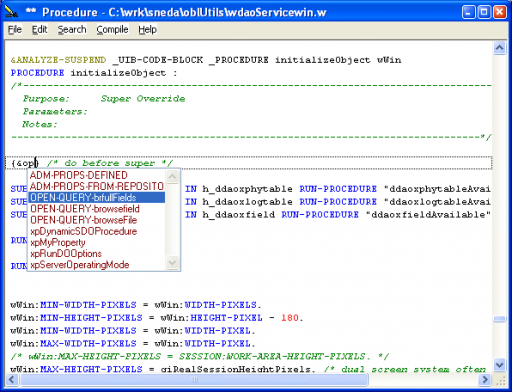
Task: Click the text h_ddaoxphytable
Action: [x=247, y=189]
